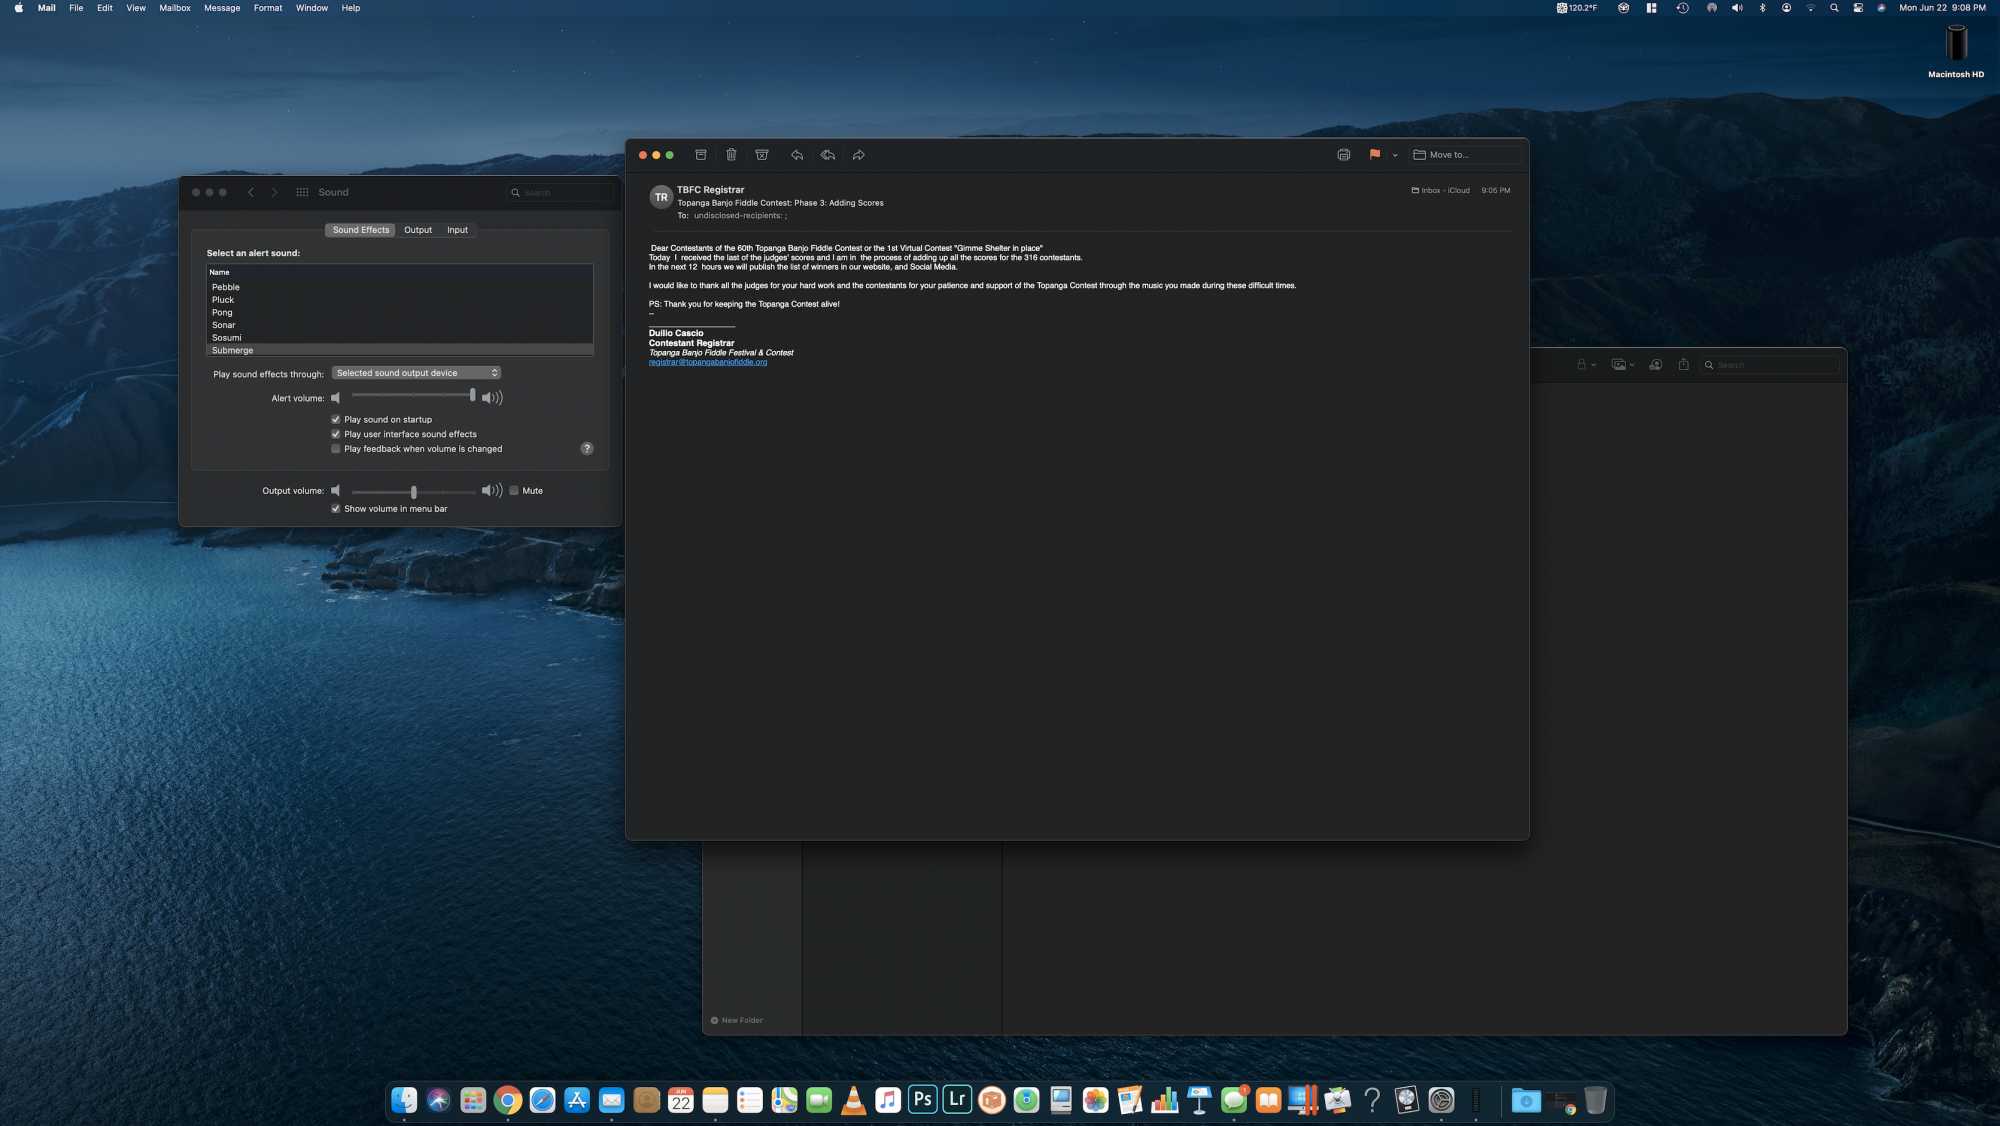
Task: Open the Trash in the Dock
Action: [1595, 1100]
